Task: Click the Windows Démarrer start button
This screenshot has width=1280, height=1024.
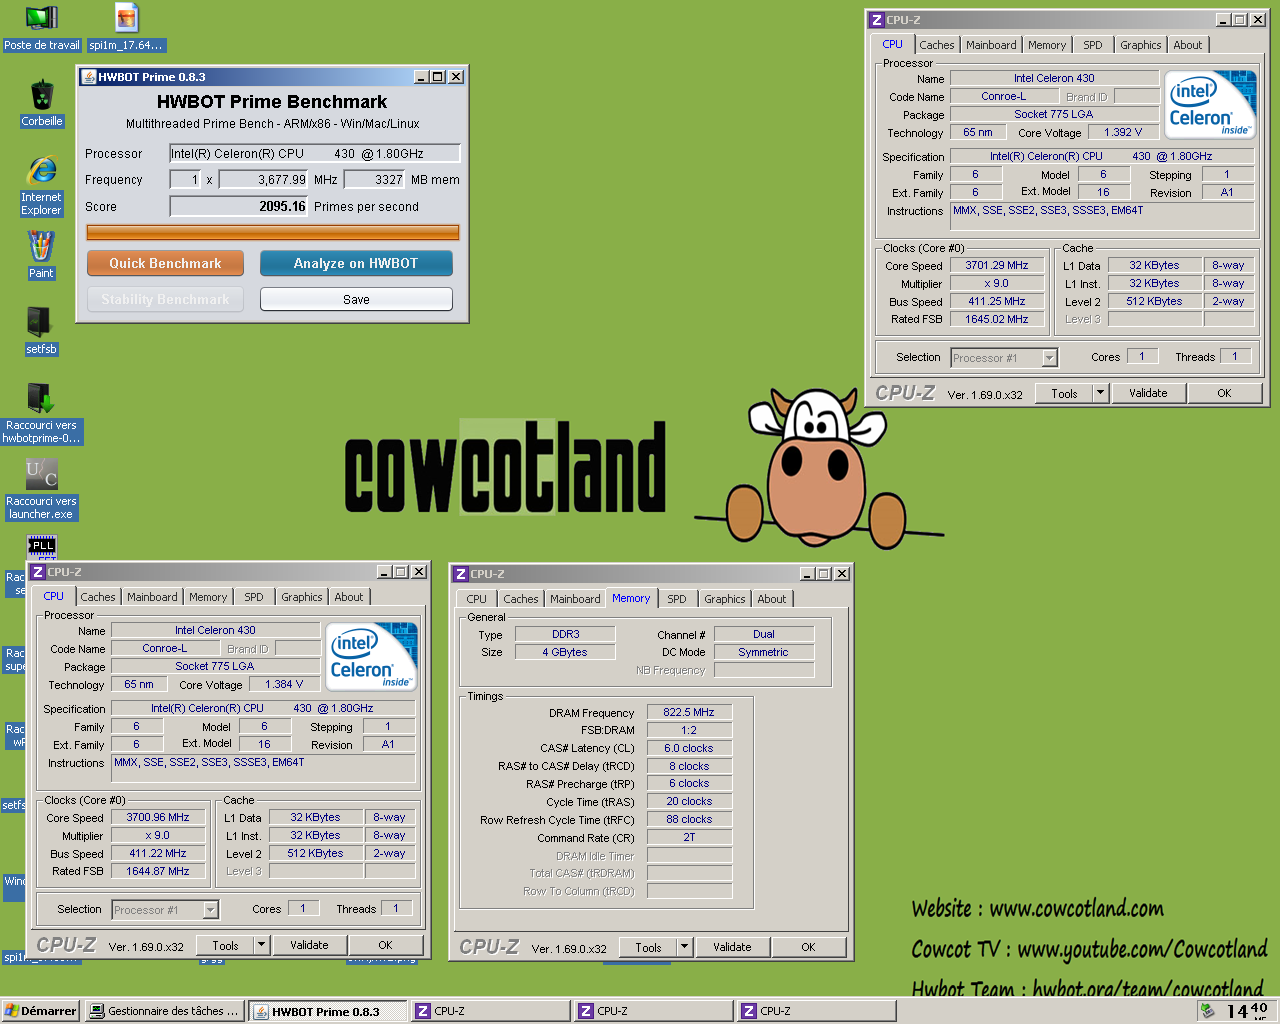Action: [40, 1011]
